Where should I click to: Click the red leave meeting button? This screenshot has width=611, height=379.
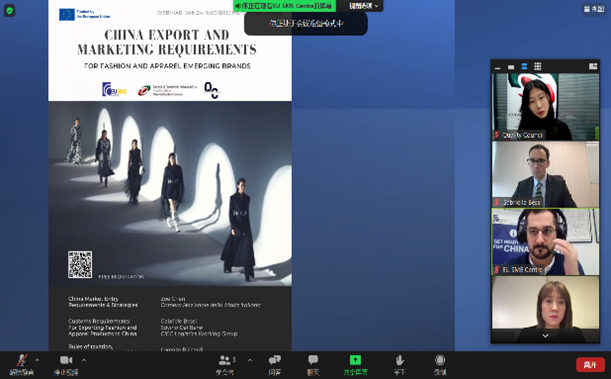[590, 365]
